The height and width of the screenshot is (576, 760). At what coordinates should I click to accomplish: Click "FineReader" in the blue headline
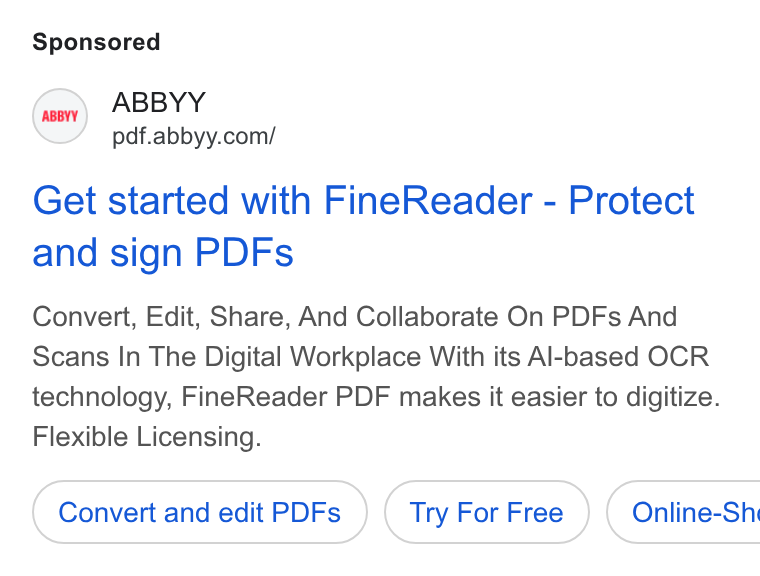tap(428, 200)
